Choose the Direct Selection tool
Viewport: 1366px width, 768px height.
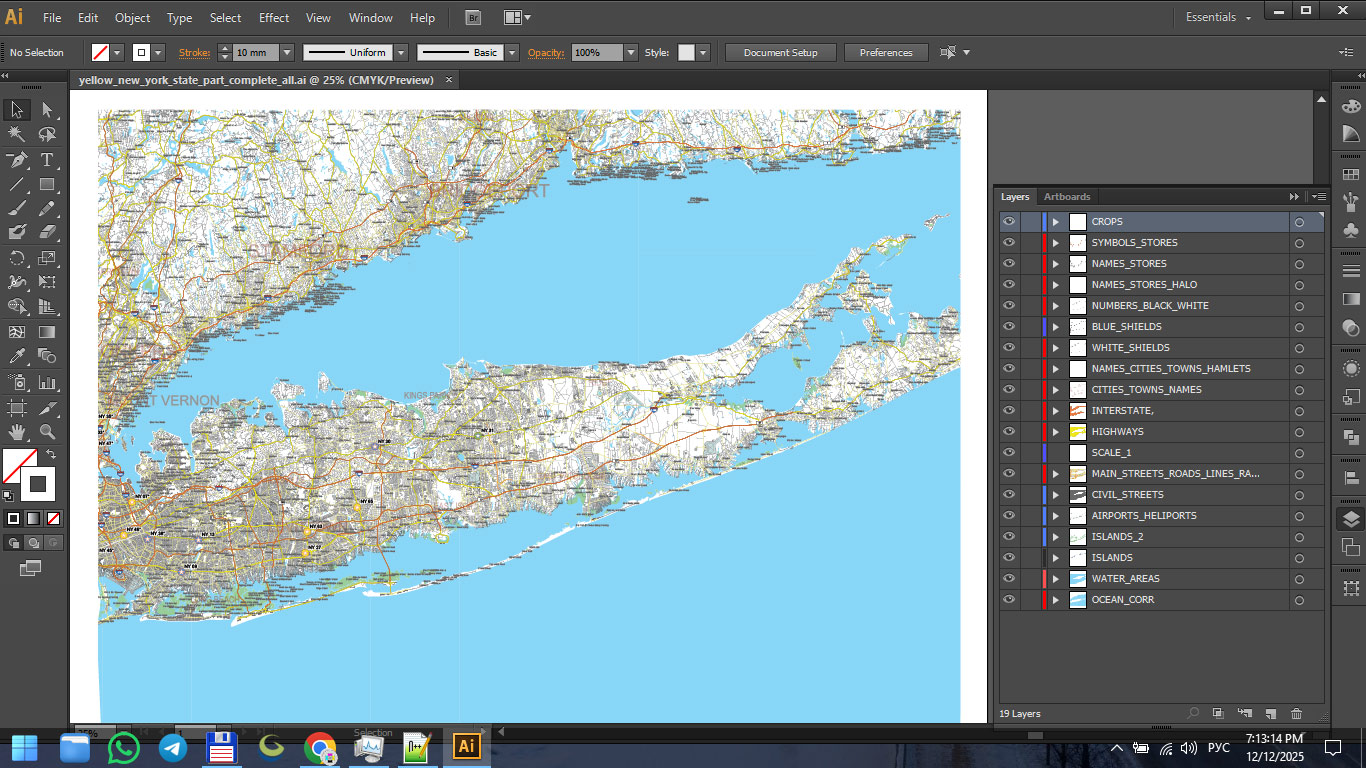pyautogui.click(x=47, y=110)
